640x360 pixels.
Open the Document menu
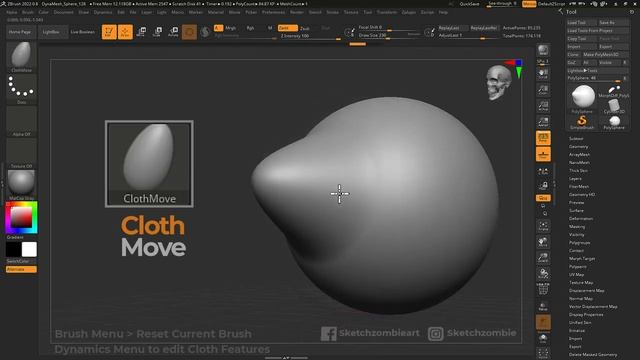tap(64, 12)
